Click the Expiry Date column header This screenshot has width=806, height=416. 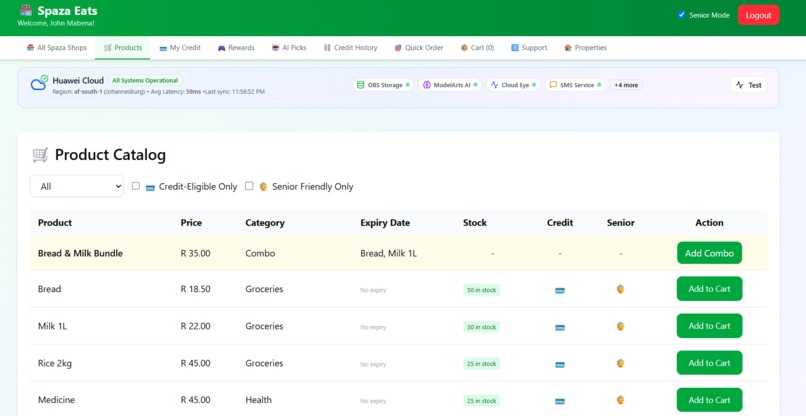click(x=385, y=223)
